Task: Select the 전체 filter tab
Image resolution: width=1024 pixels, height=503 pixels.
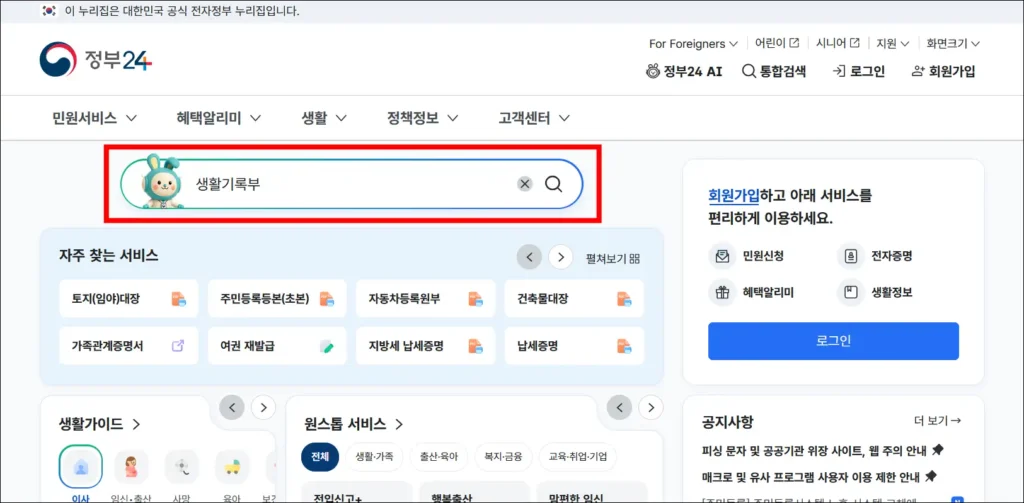Action: coord(320,457)
